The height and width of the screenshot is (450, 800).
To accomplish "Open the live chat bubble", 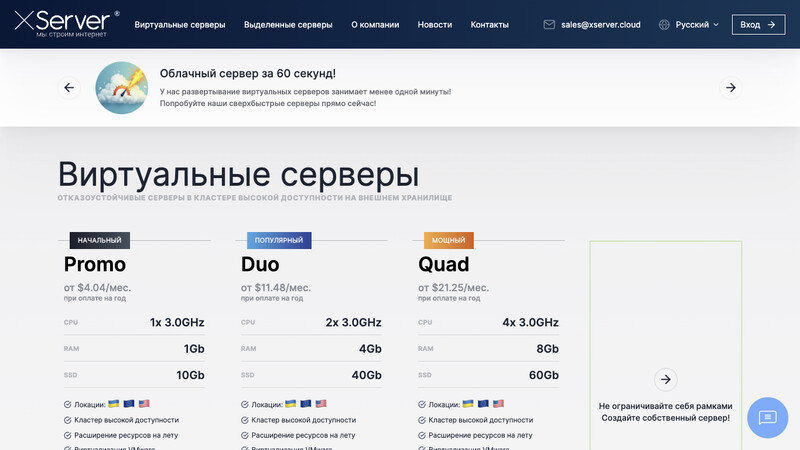I will [767, 418].
